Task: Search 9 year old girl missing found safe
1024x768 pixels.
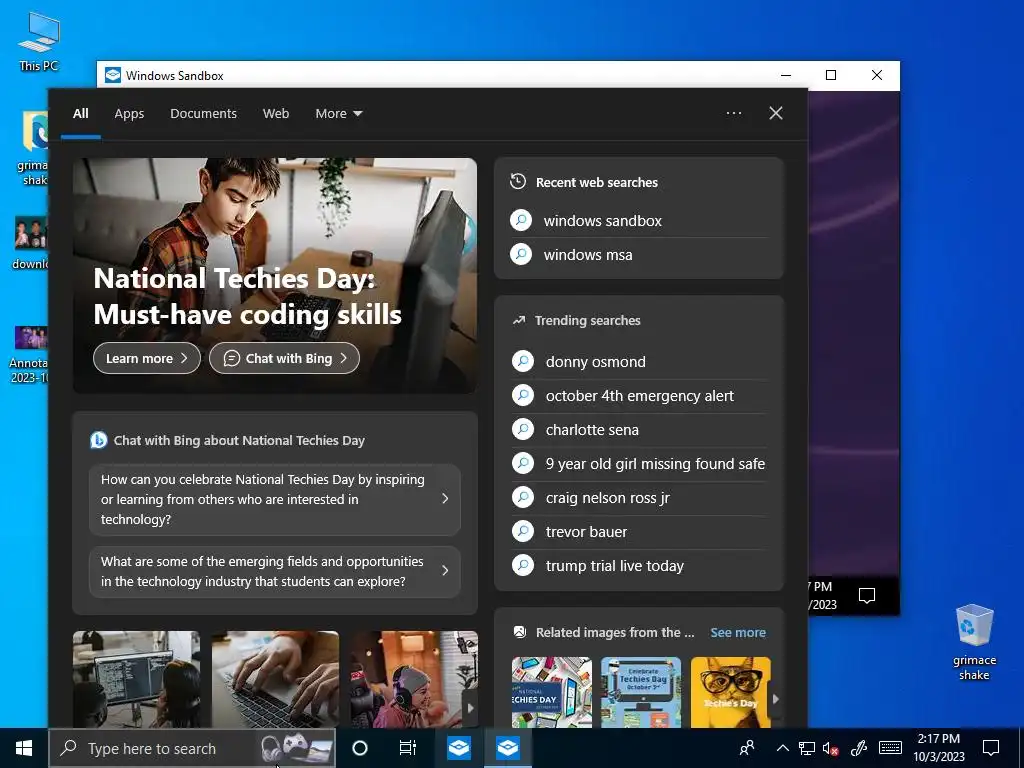Action: (x=639, y=464)
